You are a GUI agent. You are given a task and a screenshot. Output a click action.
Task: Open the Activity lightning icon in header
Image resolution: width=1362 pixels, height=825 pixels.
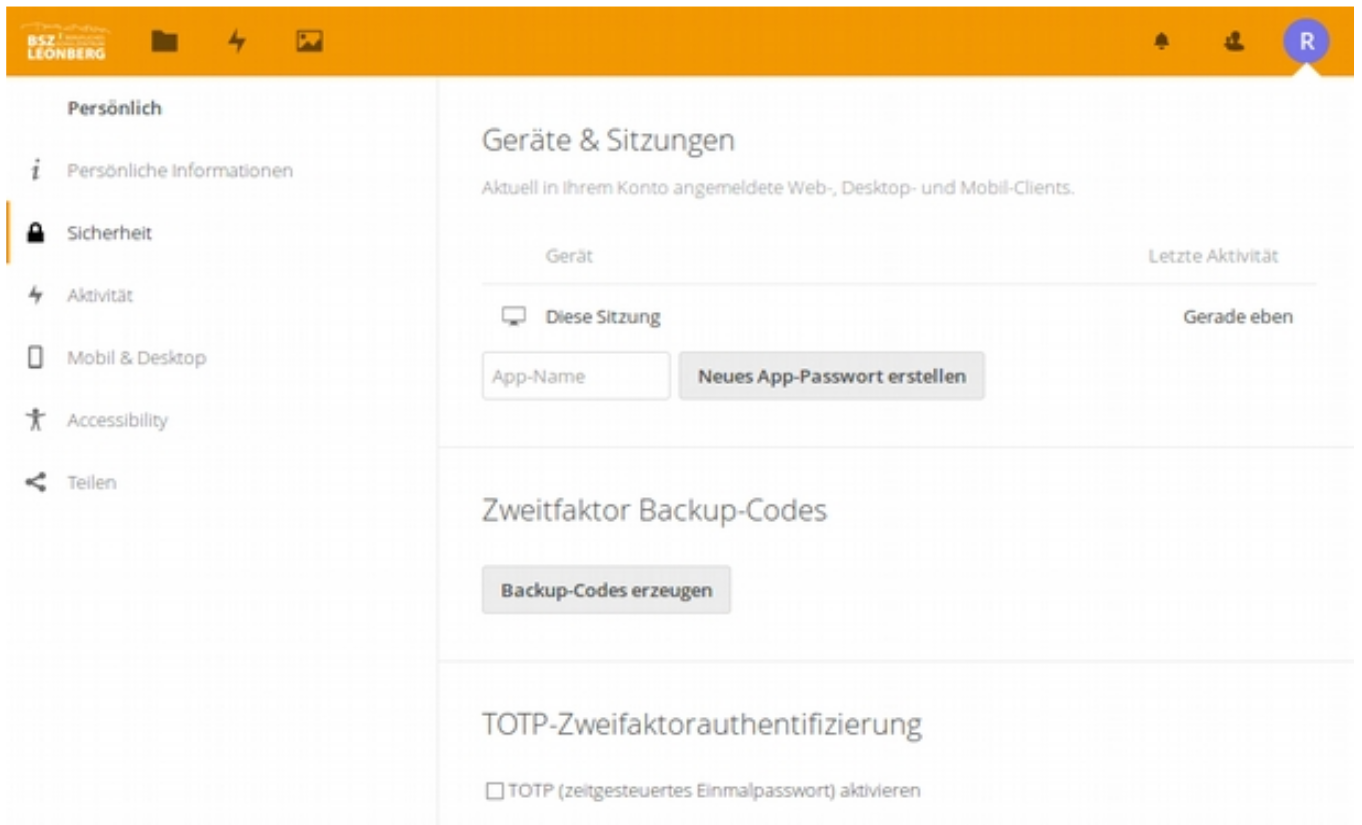click(x=236, y=41)
